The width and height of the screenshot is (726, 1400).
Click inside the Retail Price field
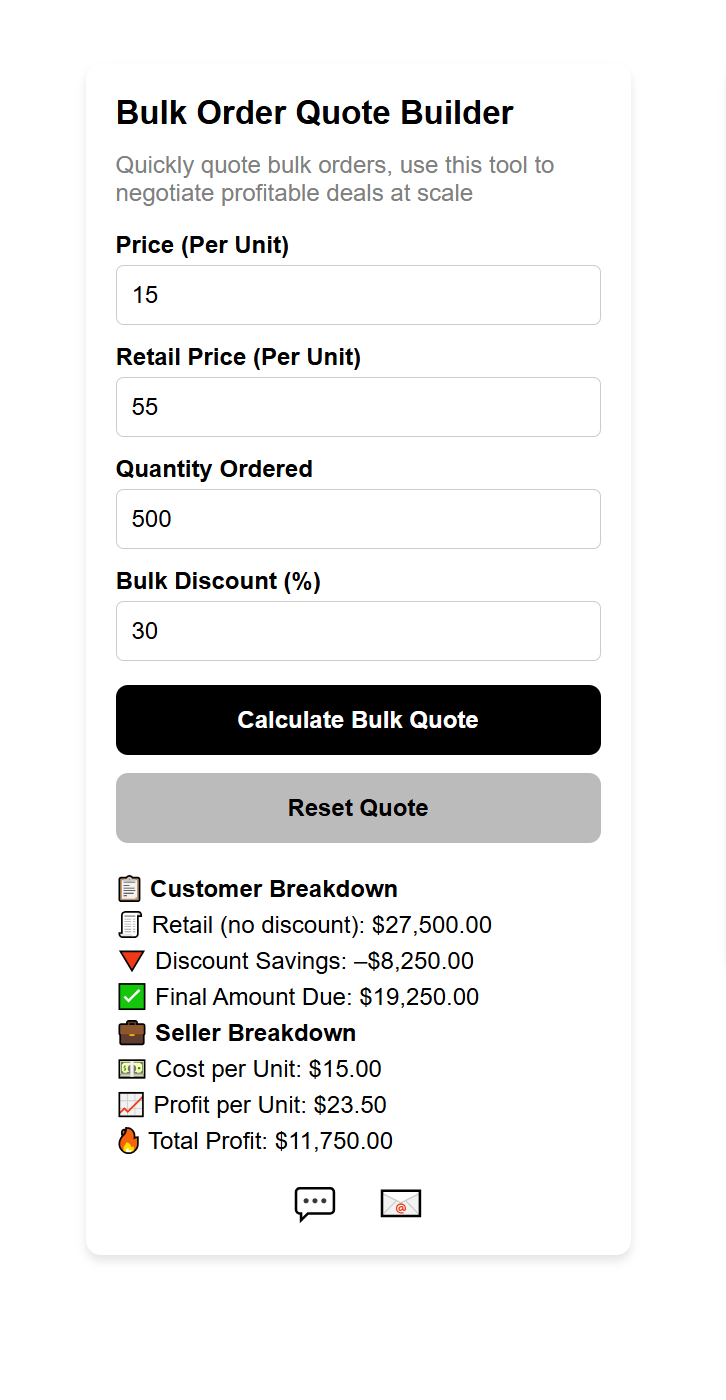pos(358,406)
